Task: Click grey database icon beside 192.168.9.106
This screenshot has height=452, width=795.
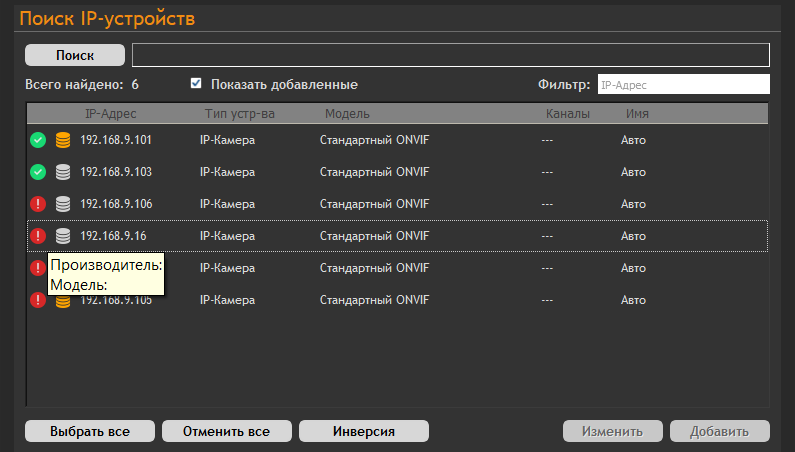Action: (63, 204)
